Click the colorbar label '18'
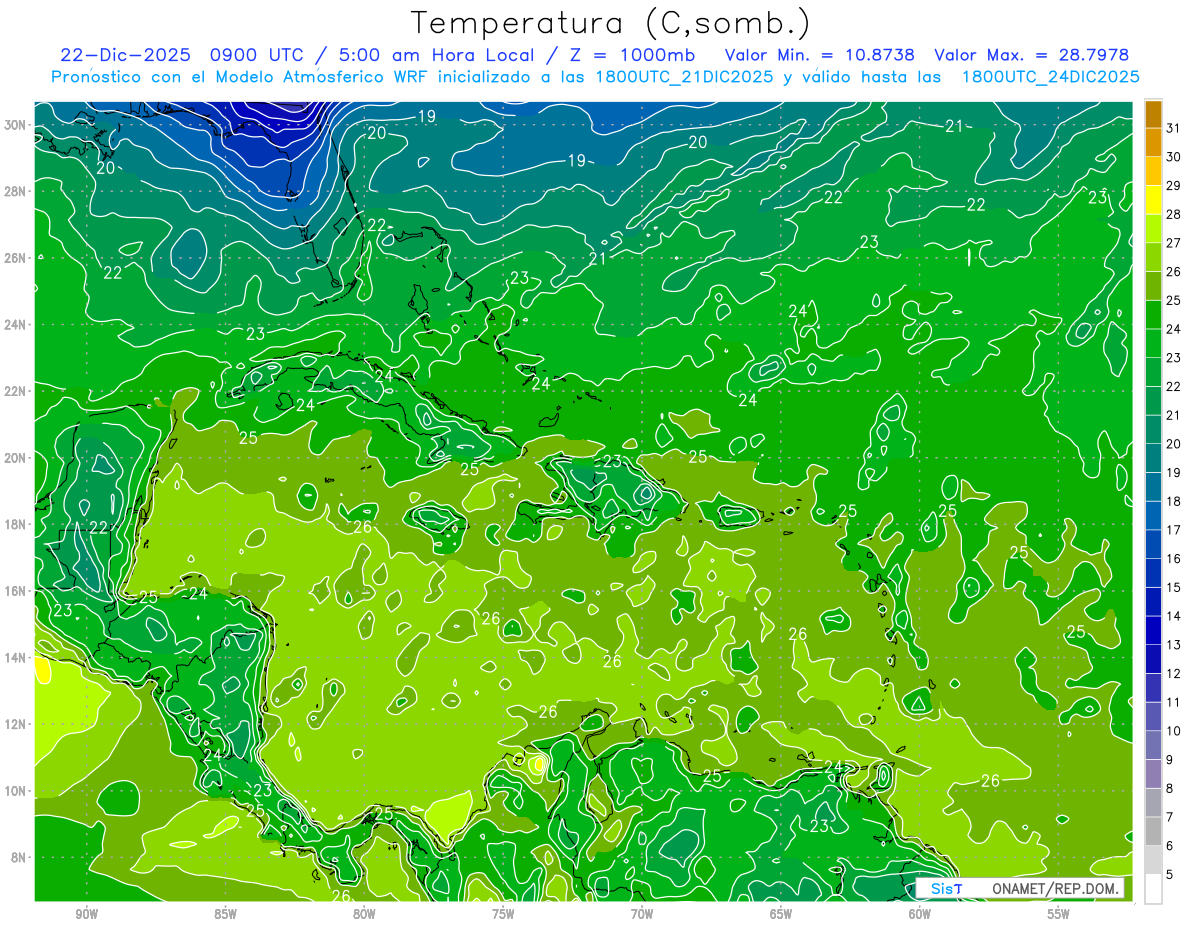1200x927 pixels. [x=1174, y=501]
